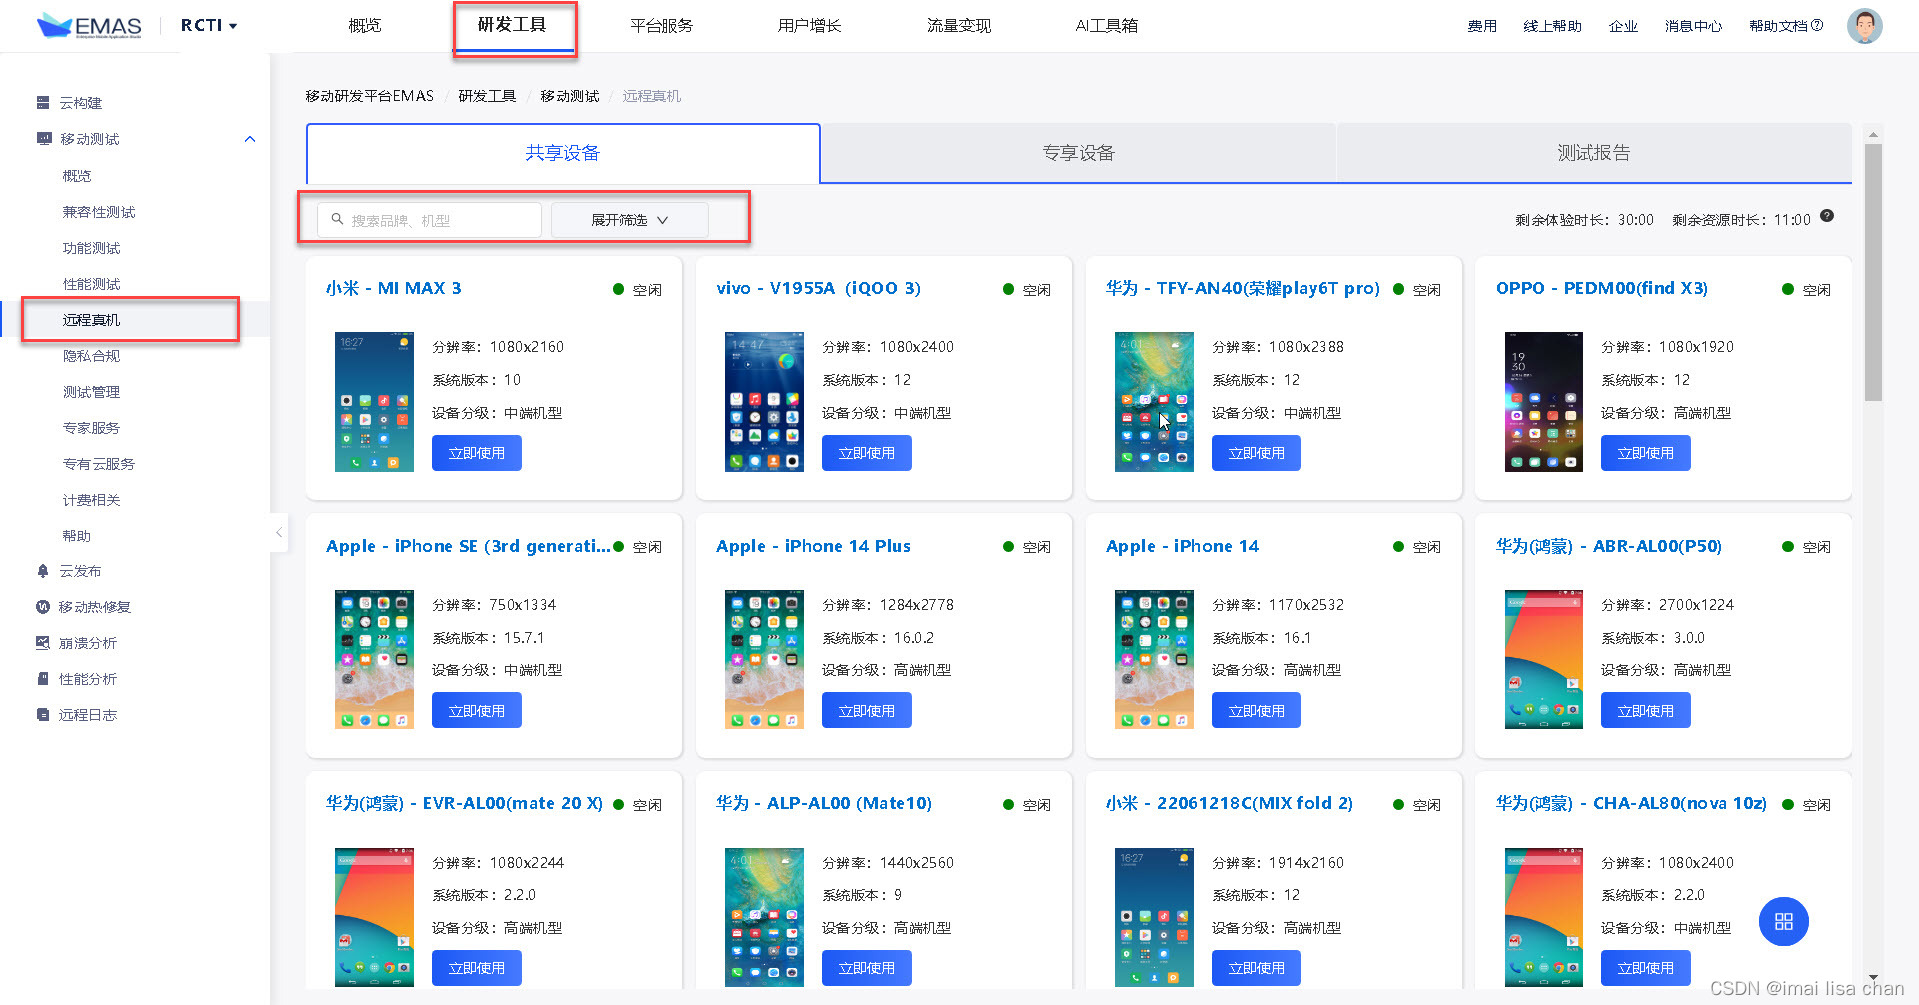Open 消息中心
1919x1005 pixels.
pos(1693,26)
